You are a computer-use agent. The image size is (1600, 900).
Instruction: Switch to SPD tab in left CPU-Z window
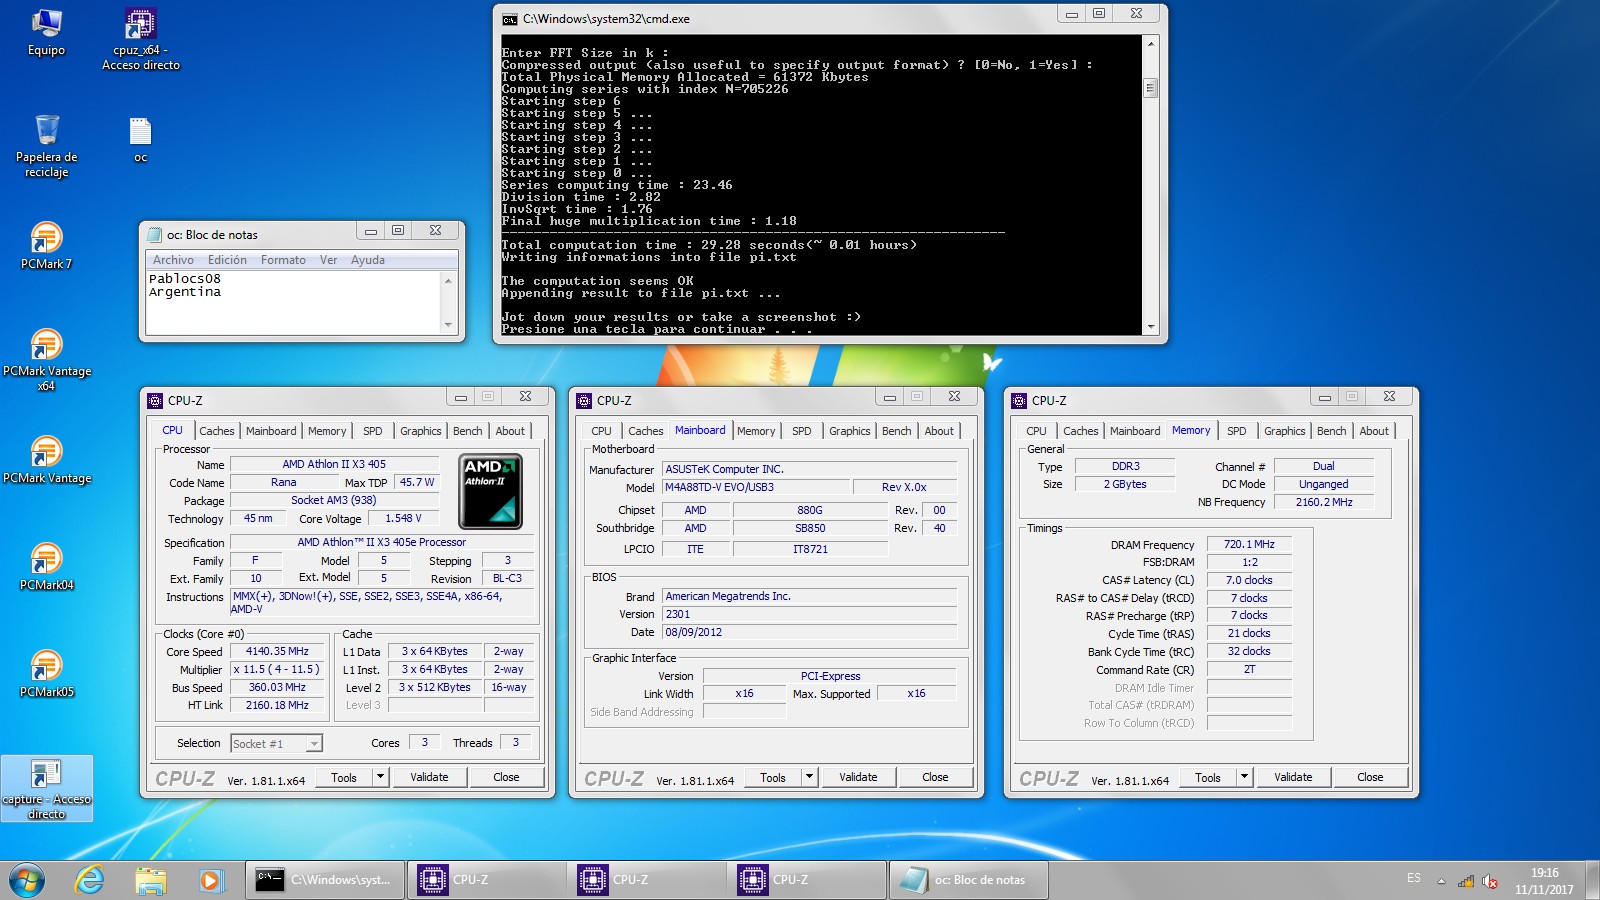tap(372, 431)
